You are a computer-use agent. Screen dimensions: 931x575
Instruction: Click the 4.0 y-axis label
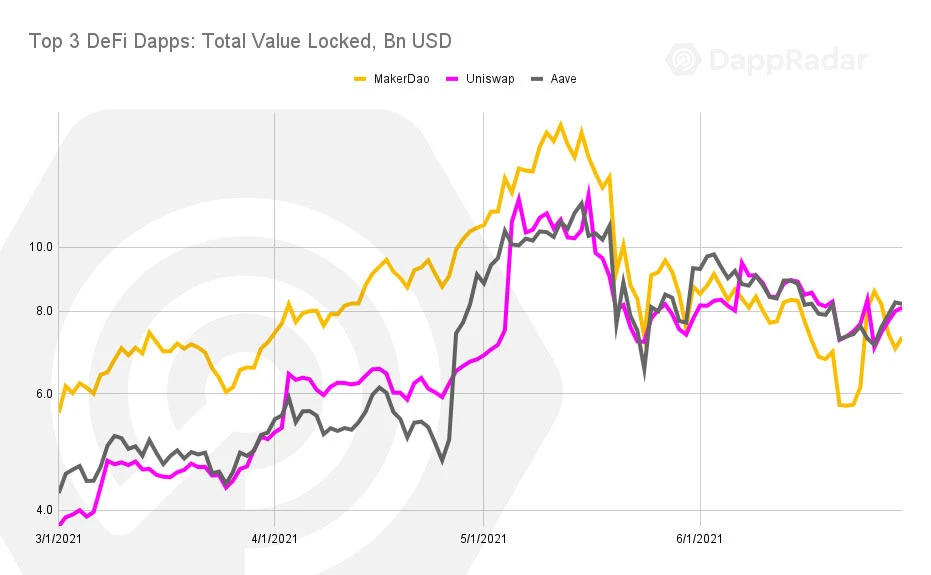coord(44,510)
